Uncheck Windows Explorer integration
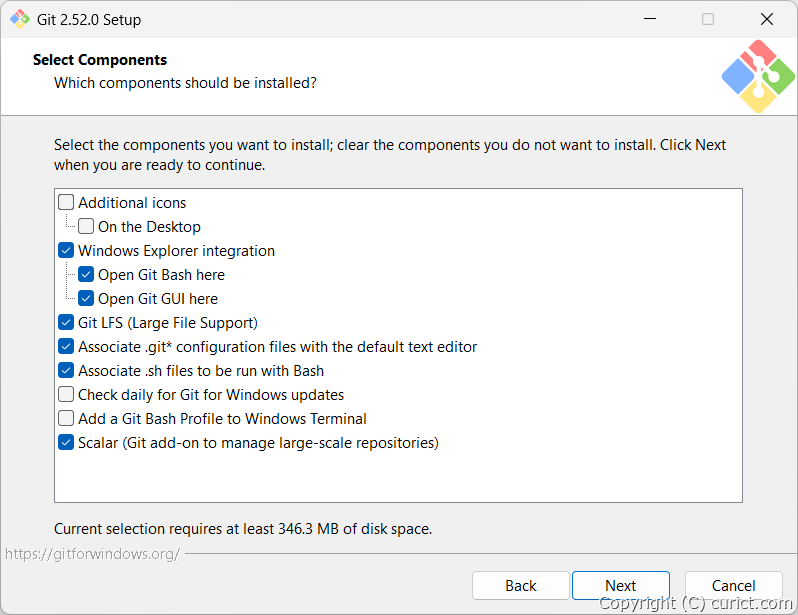This screenshot has height=615, width=798. pos(66,251)
